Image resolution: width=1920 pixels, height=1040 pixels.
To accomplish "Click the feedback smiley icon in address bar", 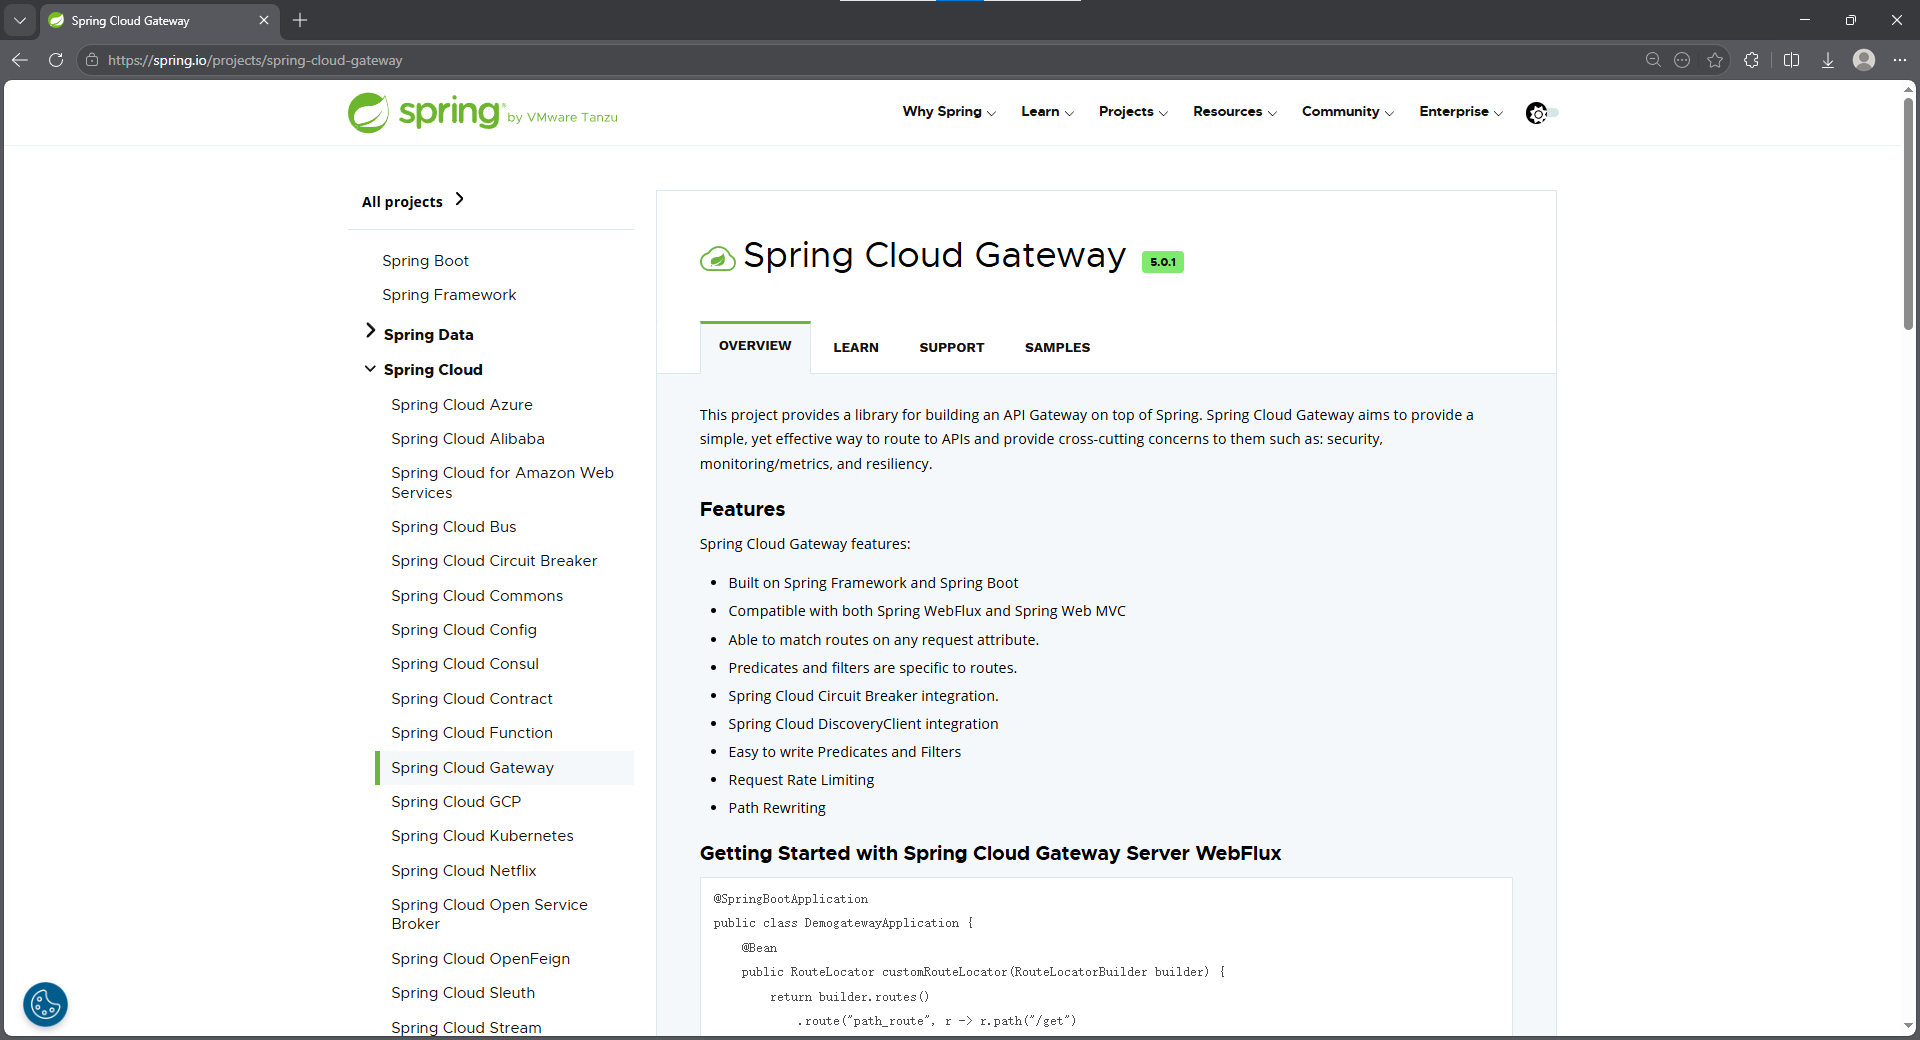I will point(1682,60).
